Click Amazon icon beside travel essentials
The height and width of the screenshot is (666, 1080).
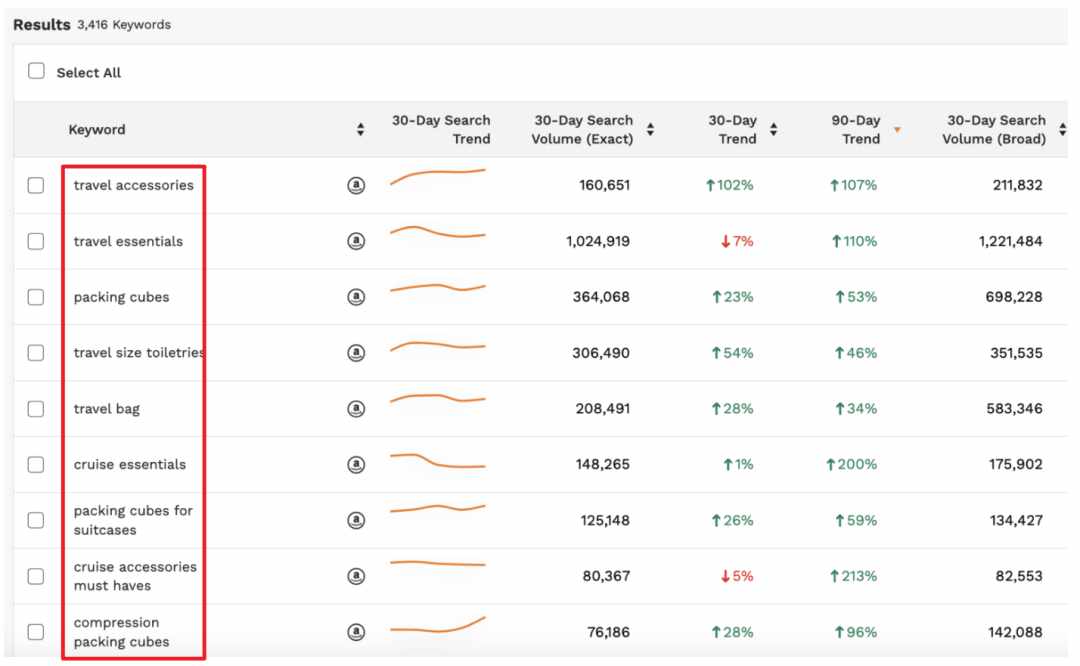(356, 241)
